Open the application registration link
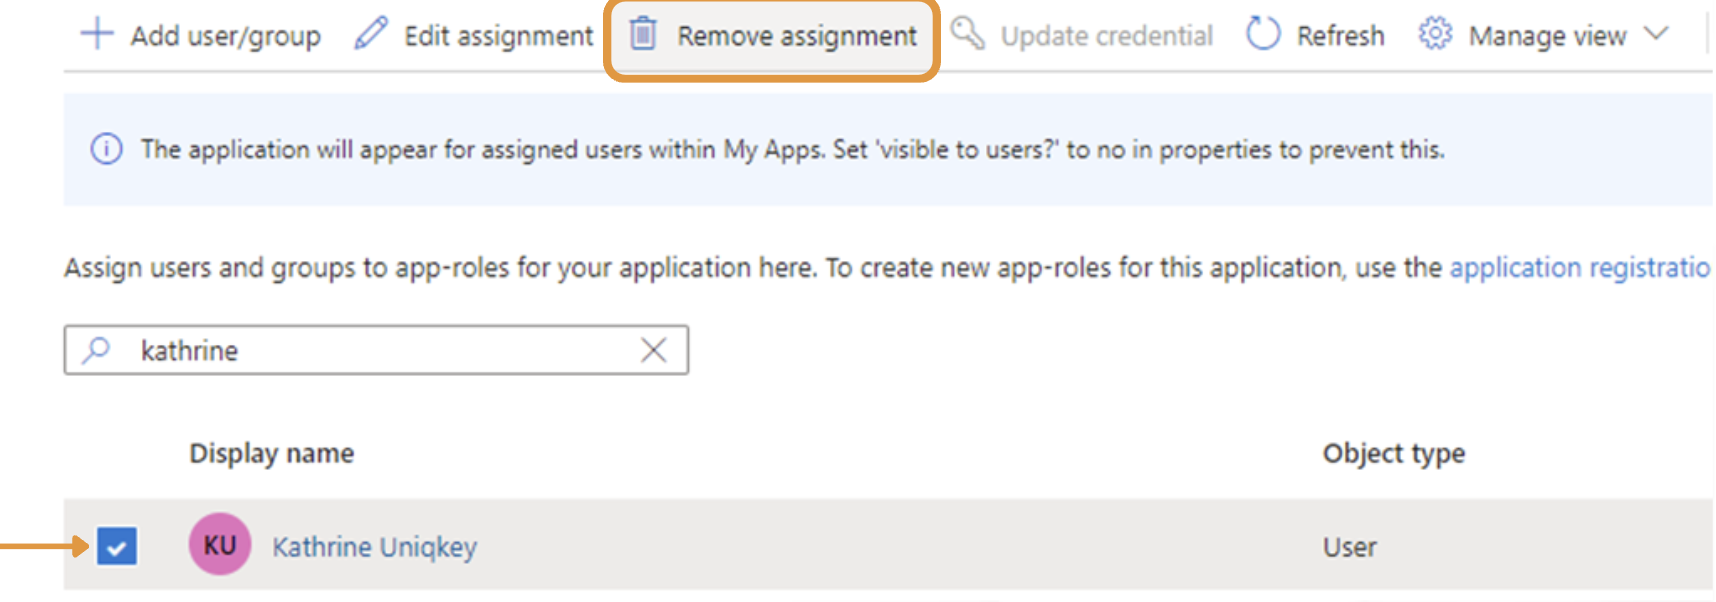This screenshot has width=1716, height=602. 1580,267
